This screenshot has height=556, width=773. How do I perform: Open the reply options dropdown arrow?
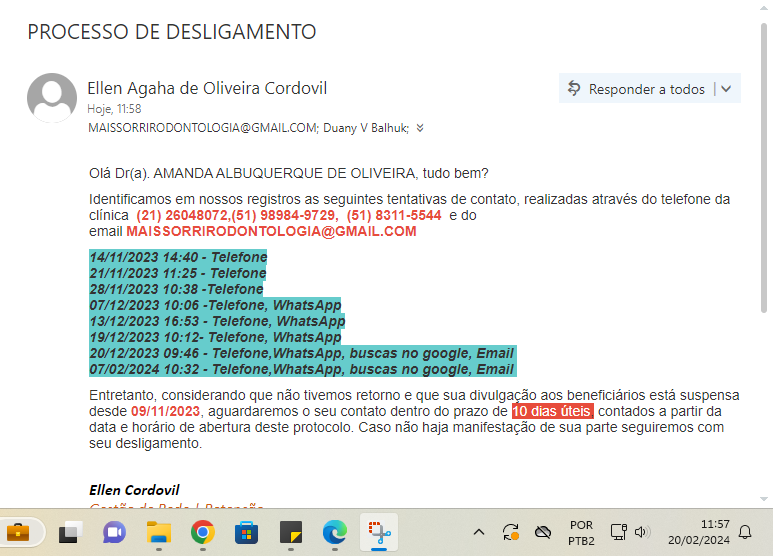tap(726, 89)
